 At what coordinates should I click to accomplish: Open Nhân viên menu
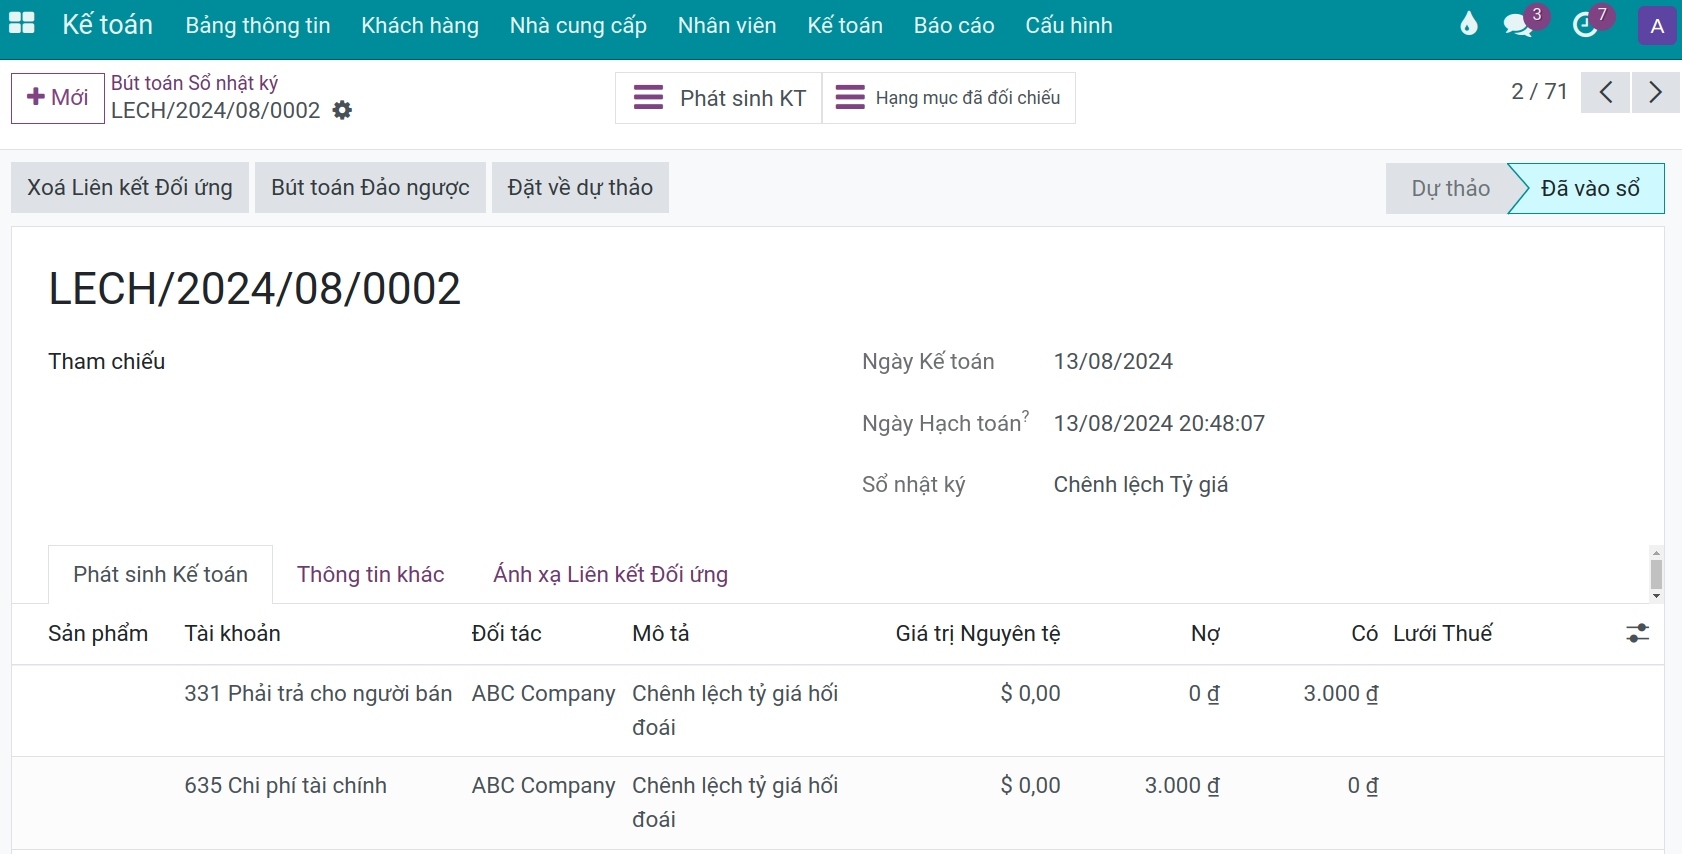[727, 25]
